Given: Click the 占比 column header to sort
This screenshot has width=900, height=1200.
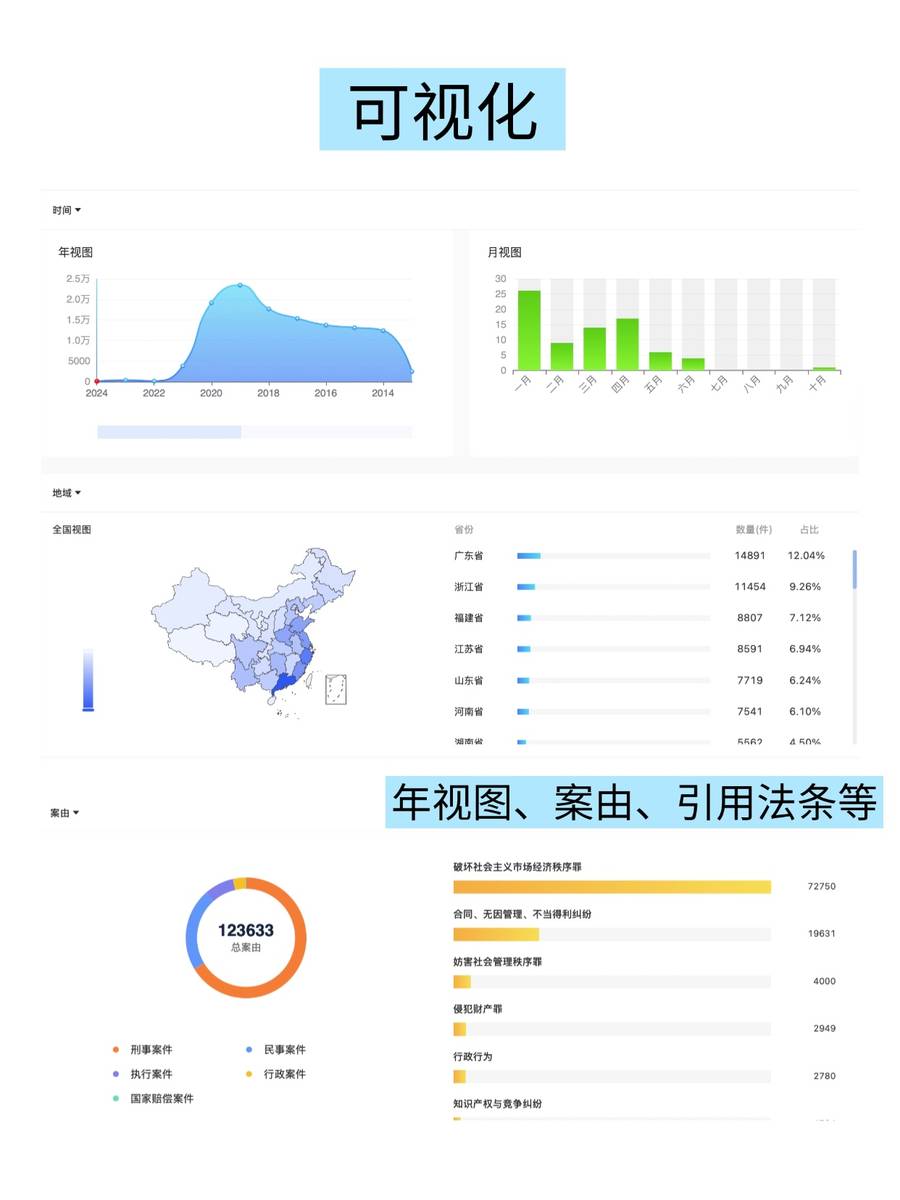Looking at the screenshot, I should pos(810,529).
